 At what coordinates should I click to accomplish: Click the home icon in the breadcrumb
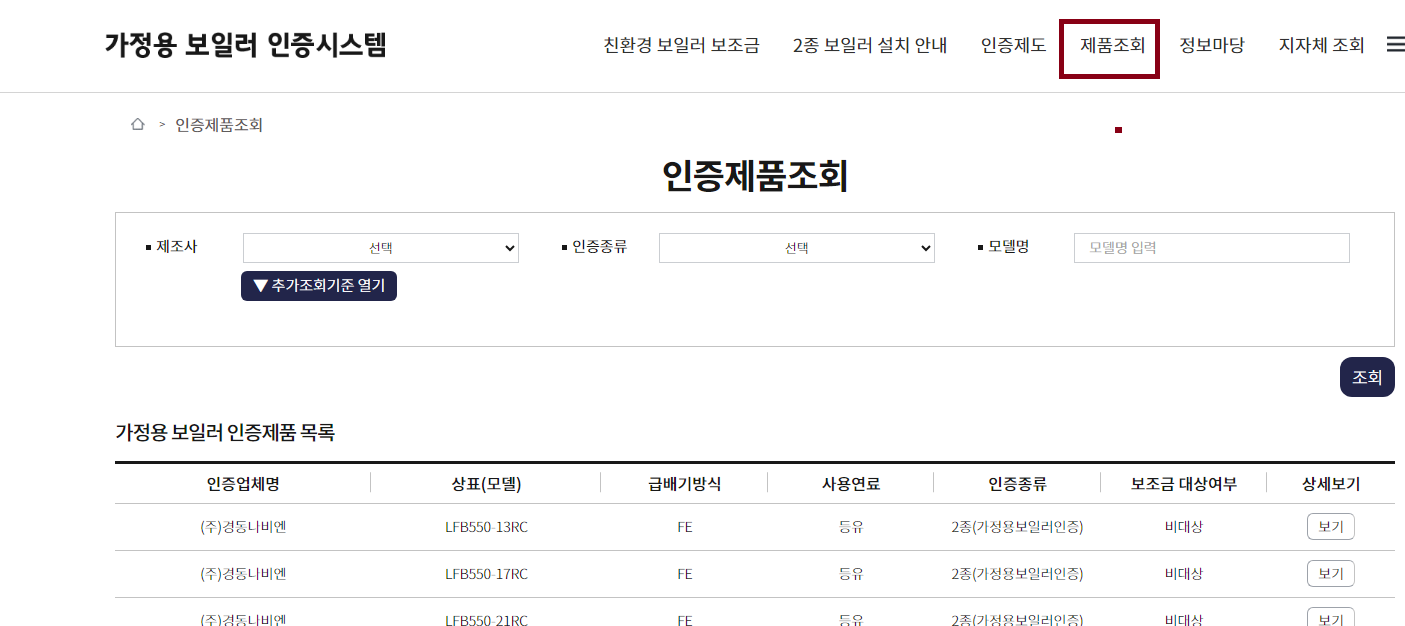coord(135,124)
